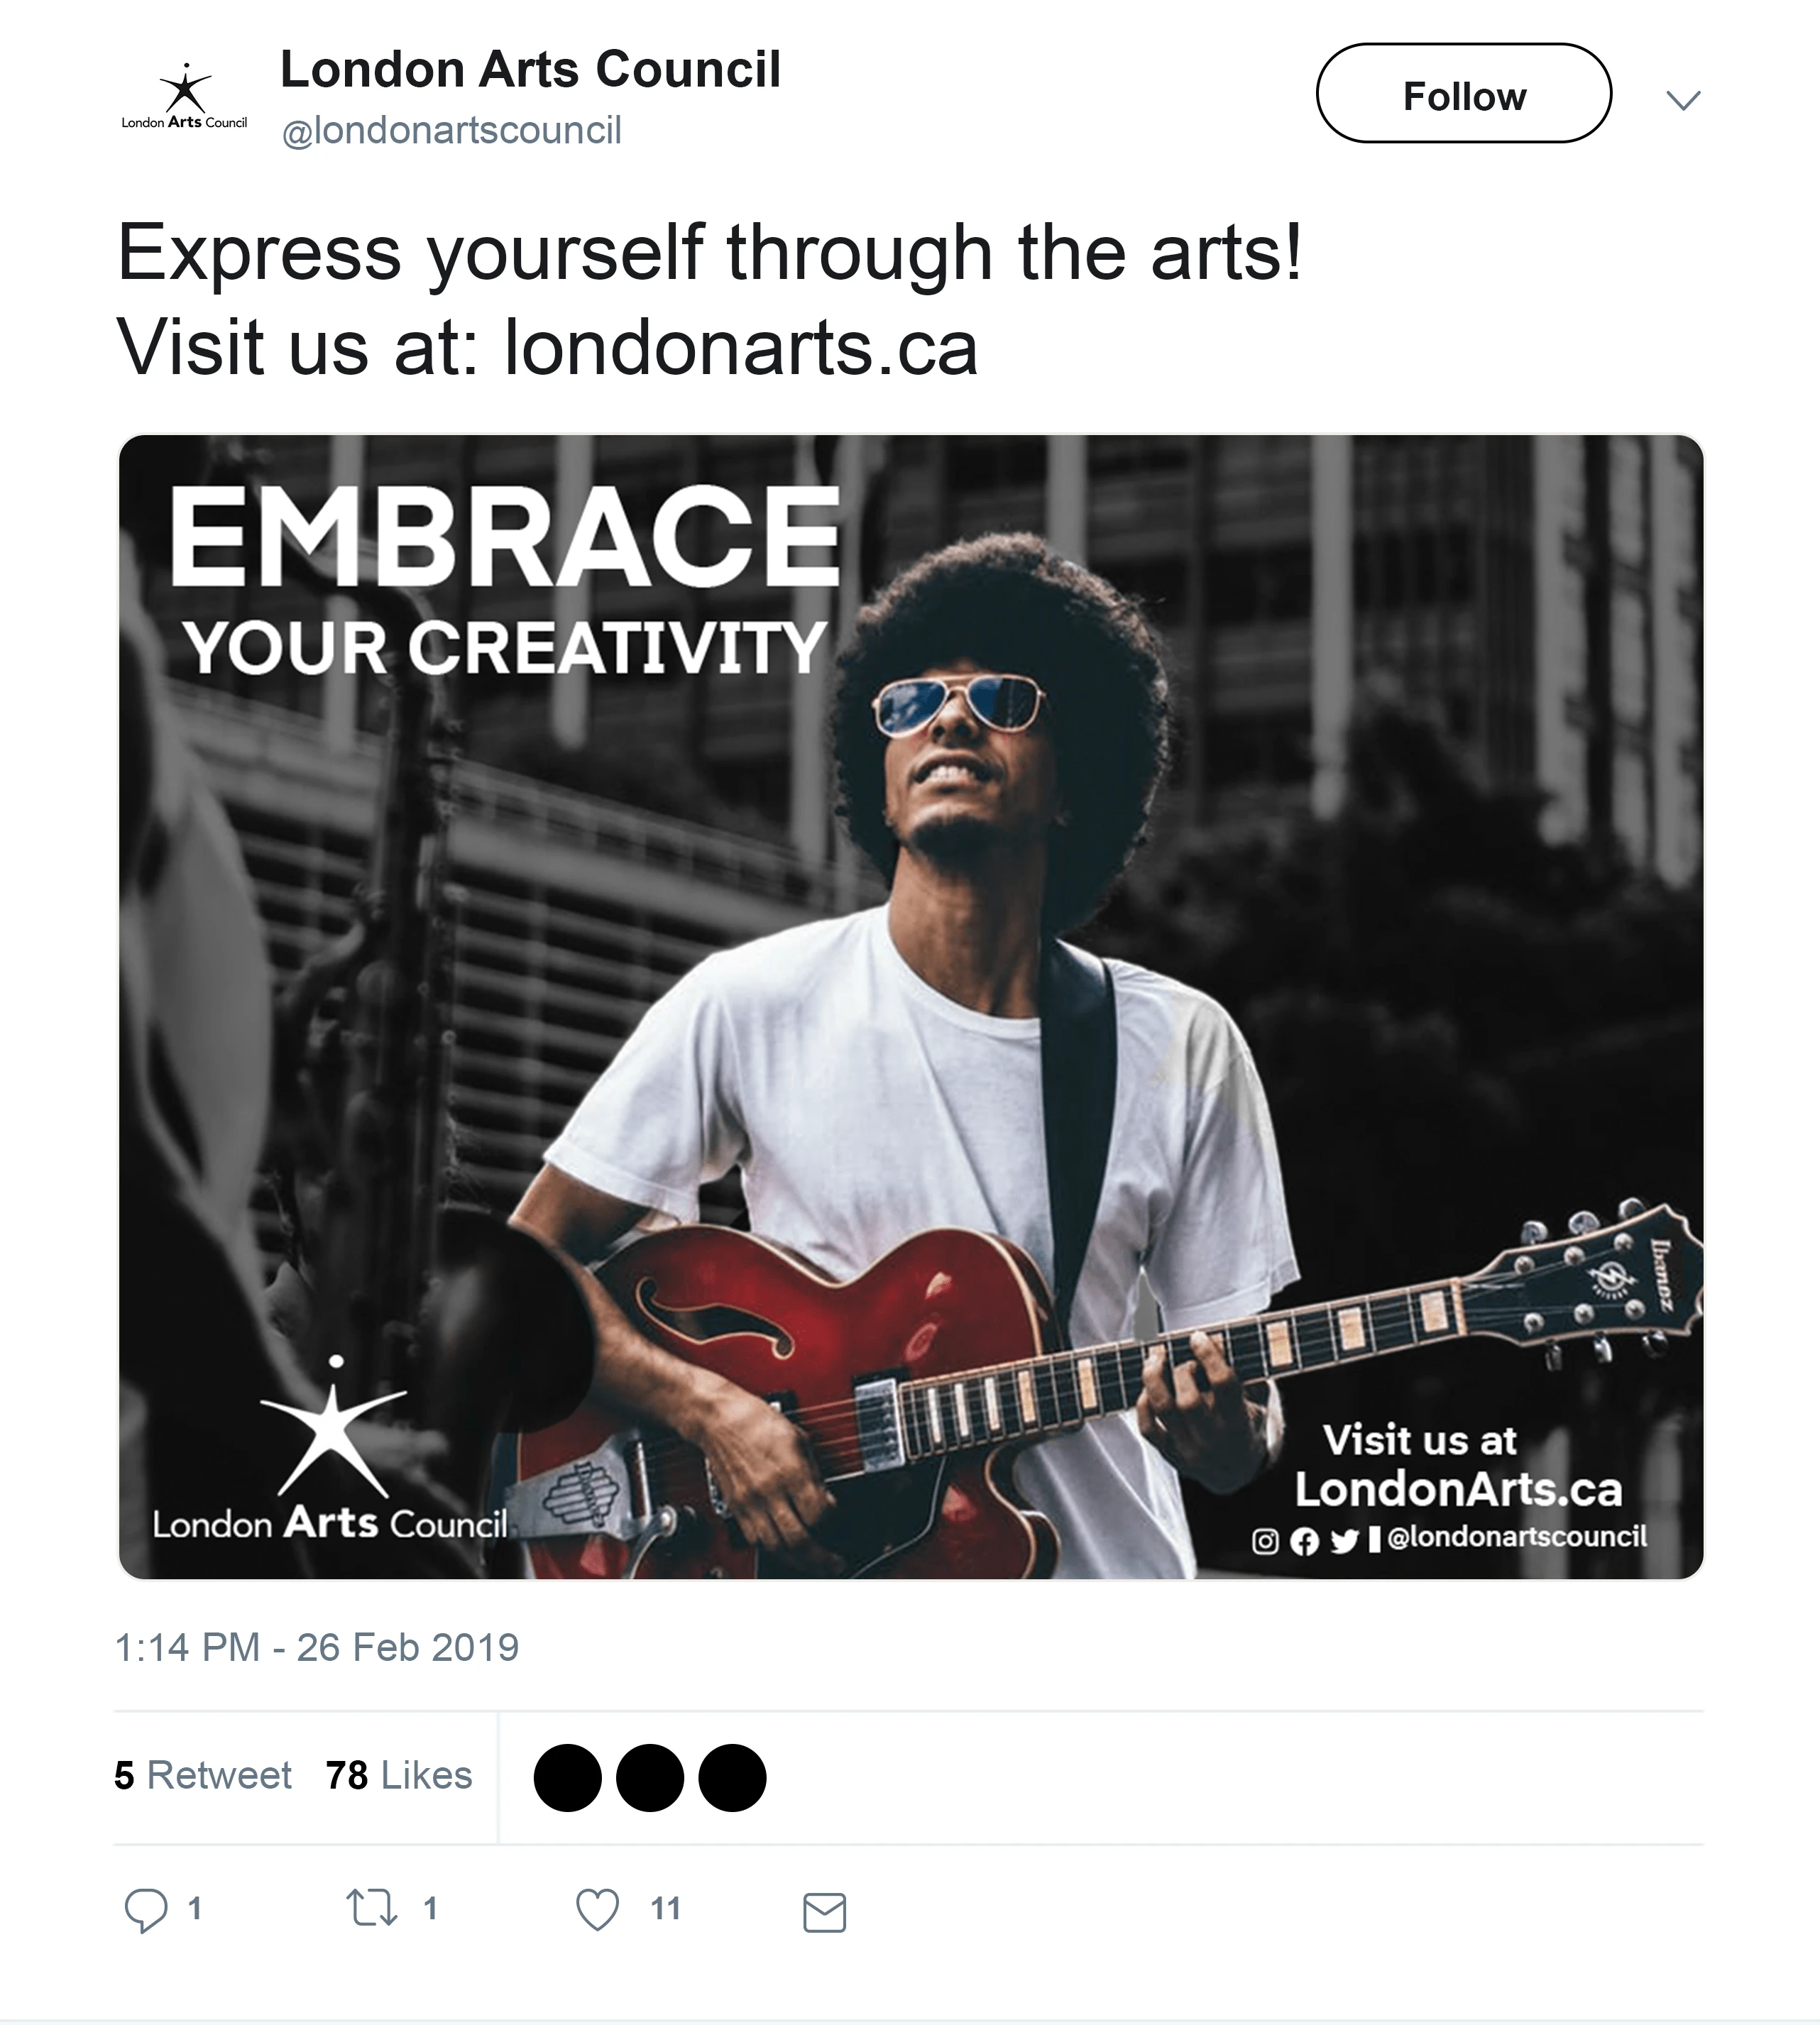The width and height of the screenshot is (1820, 2025).
Task: Click the second liker avatar circle
Action: [650, 1777]
